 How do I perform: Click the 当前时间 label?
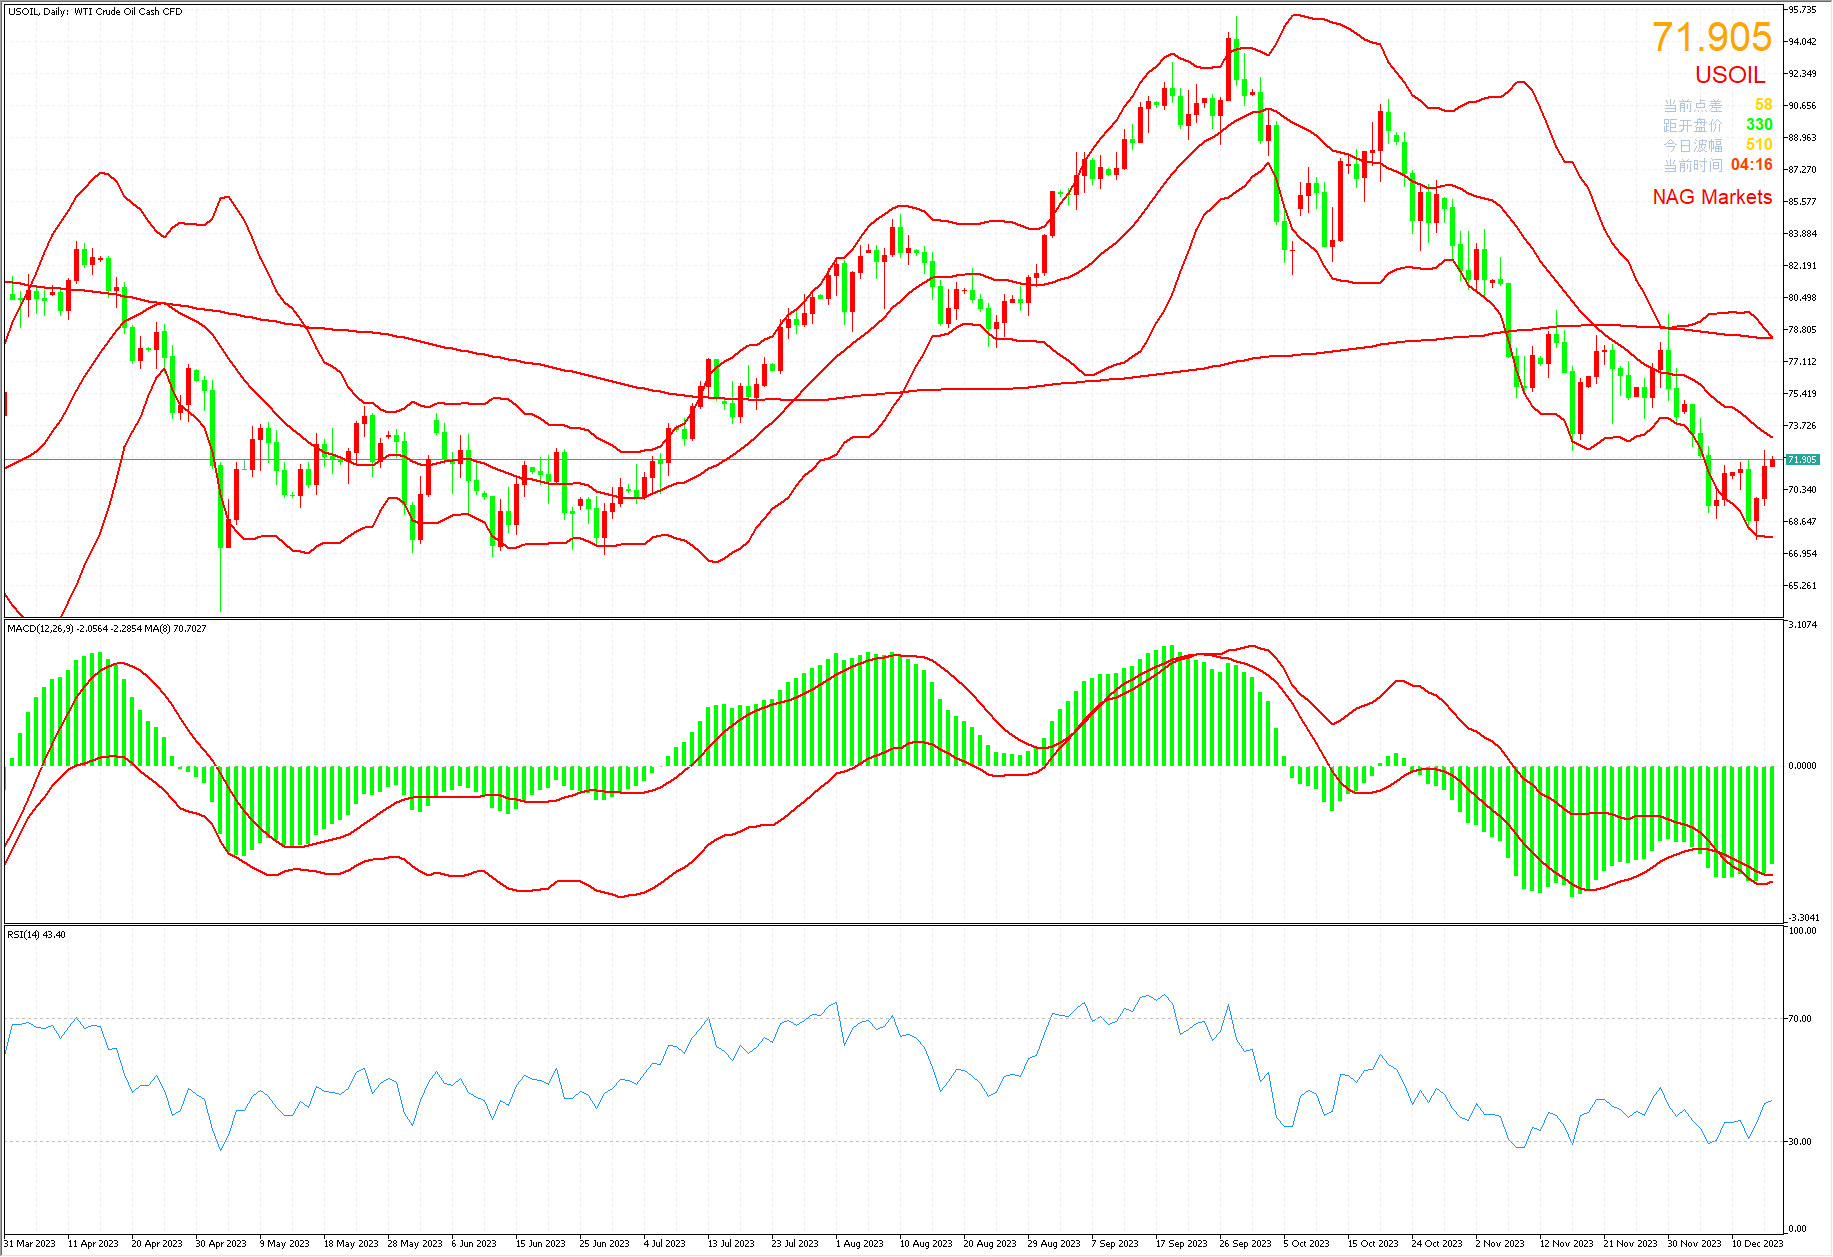pyautogui.click(x=1692, y=165)
